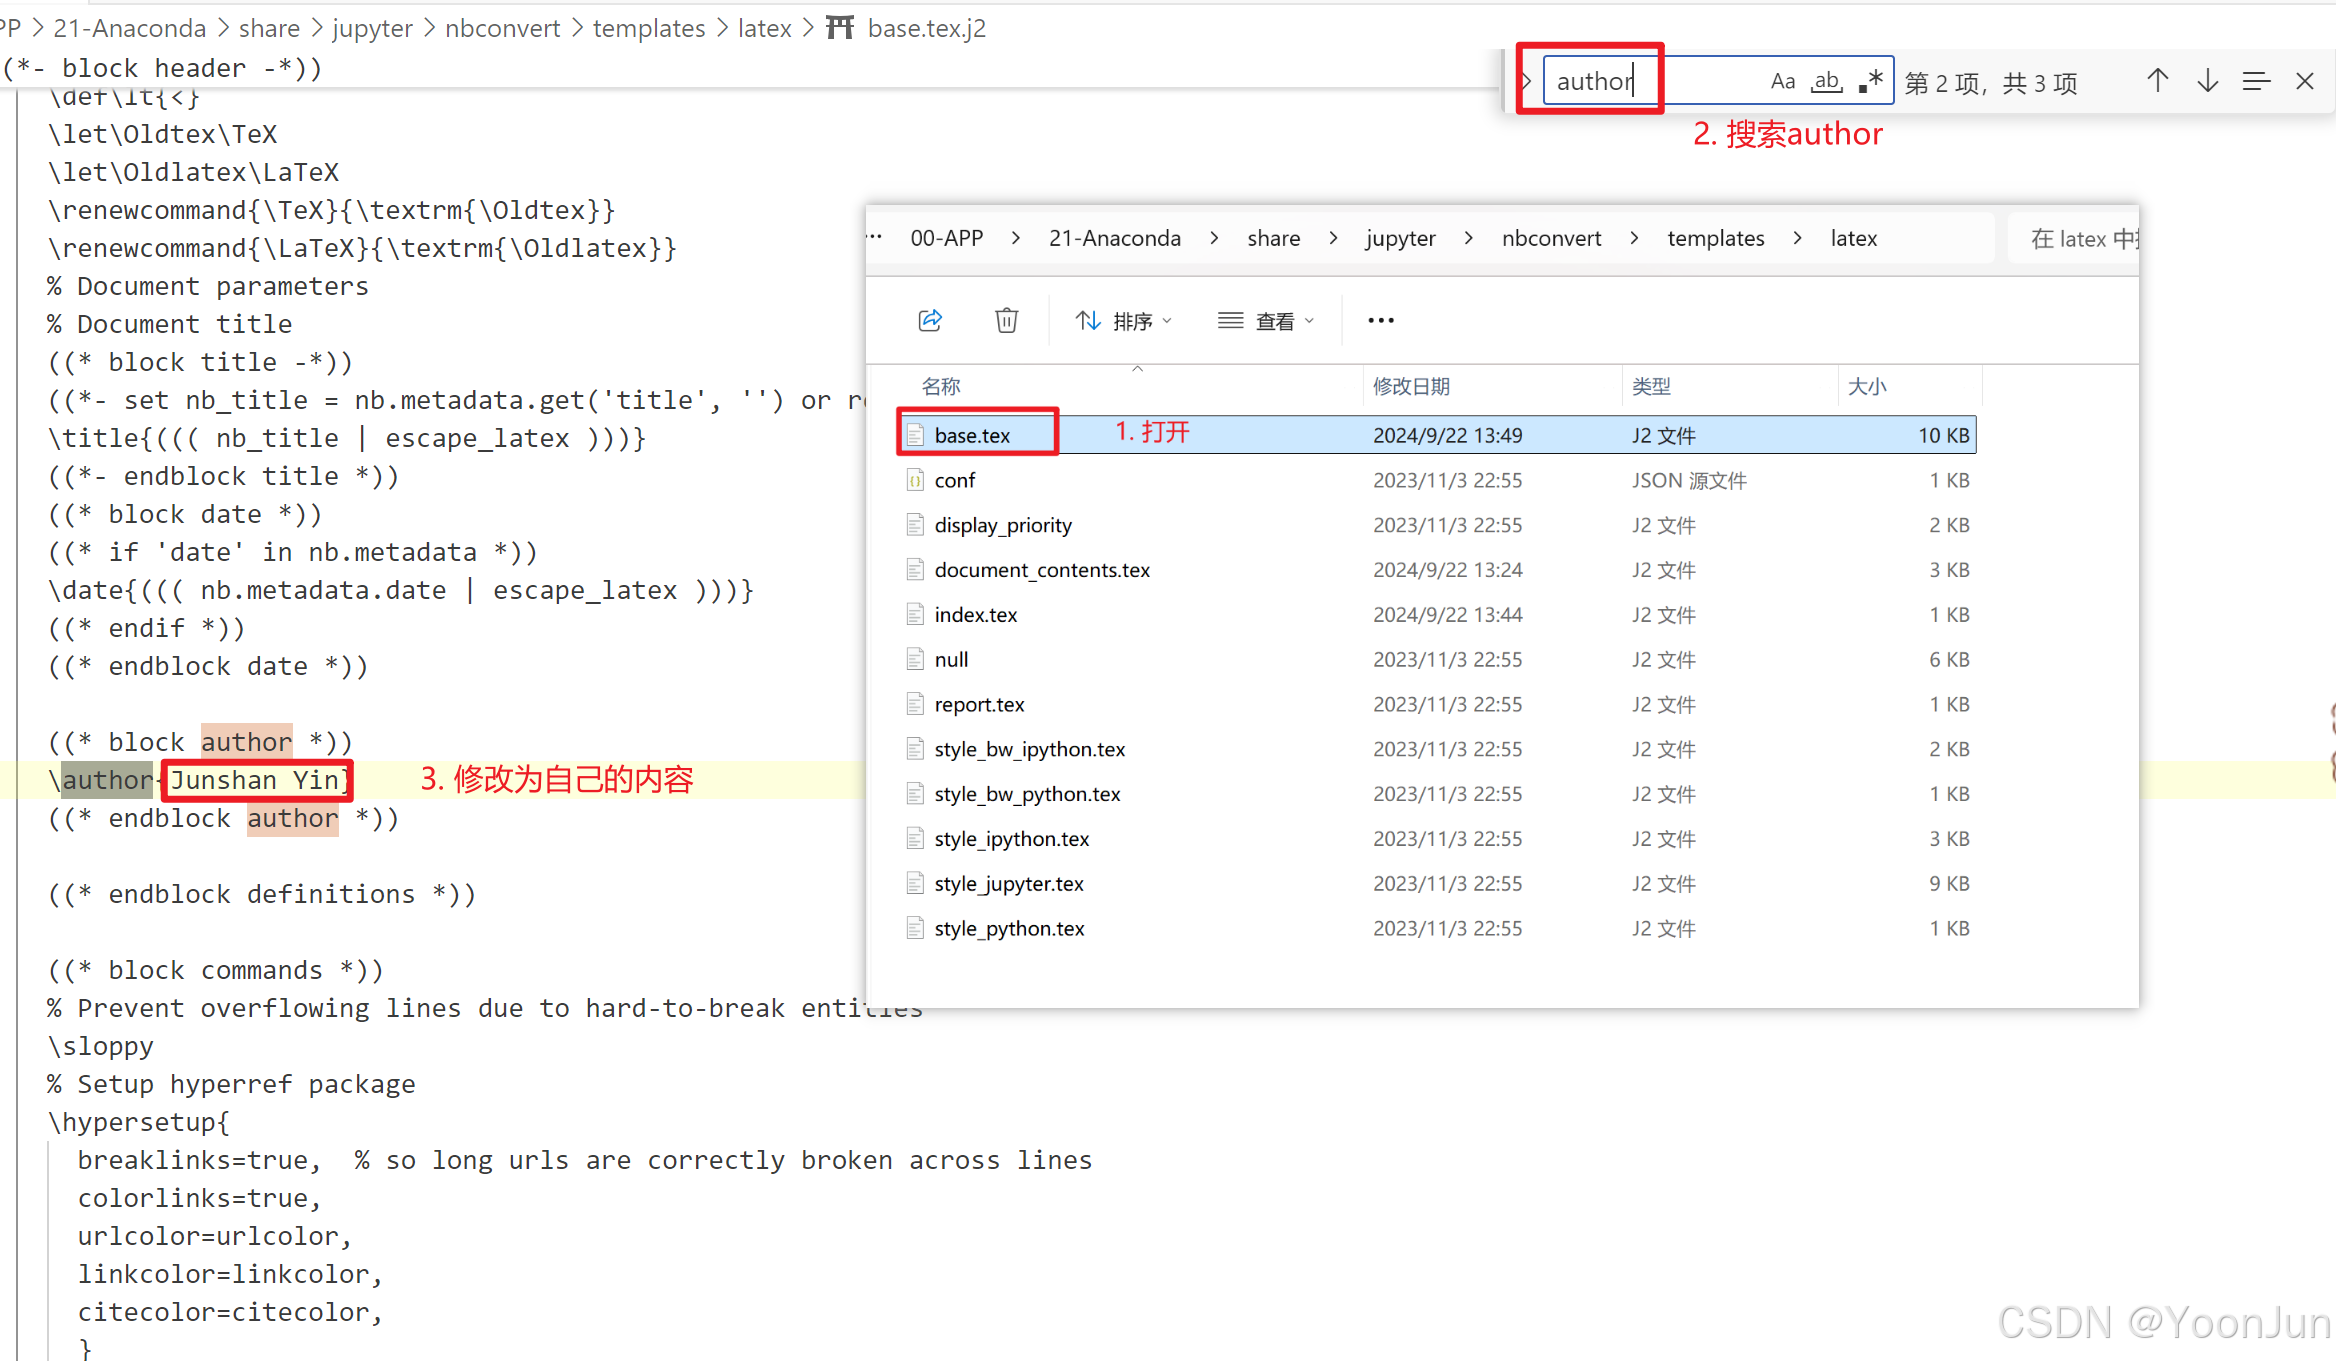The height and width of the screenshot is (1361, 2336).
Task: Go to previous search match arrow
Action: coord(2157,81)
